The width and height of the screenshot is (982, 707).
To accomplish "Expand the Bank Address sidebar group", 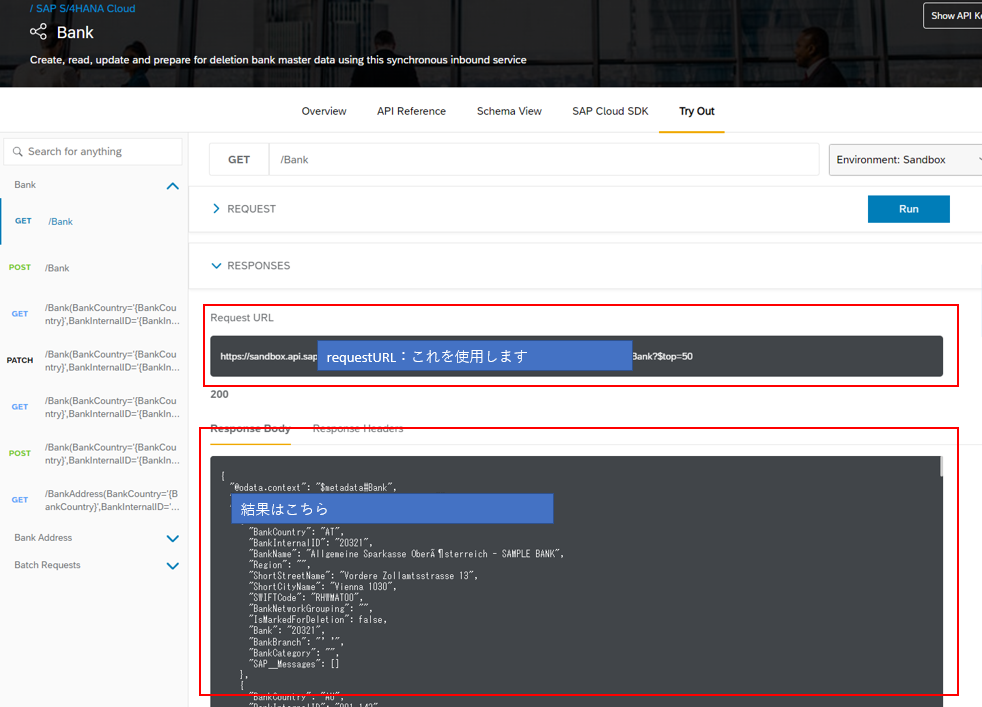I will (x=173, y=539).
